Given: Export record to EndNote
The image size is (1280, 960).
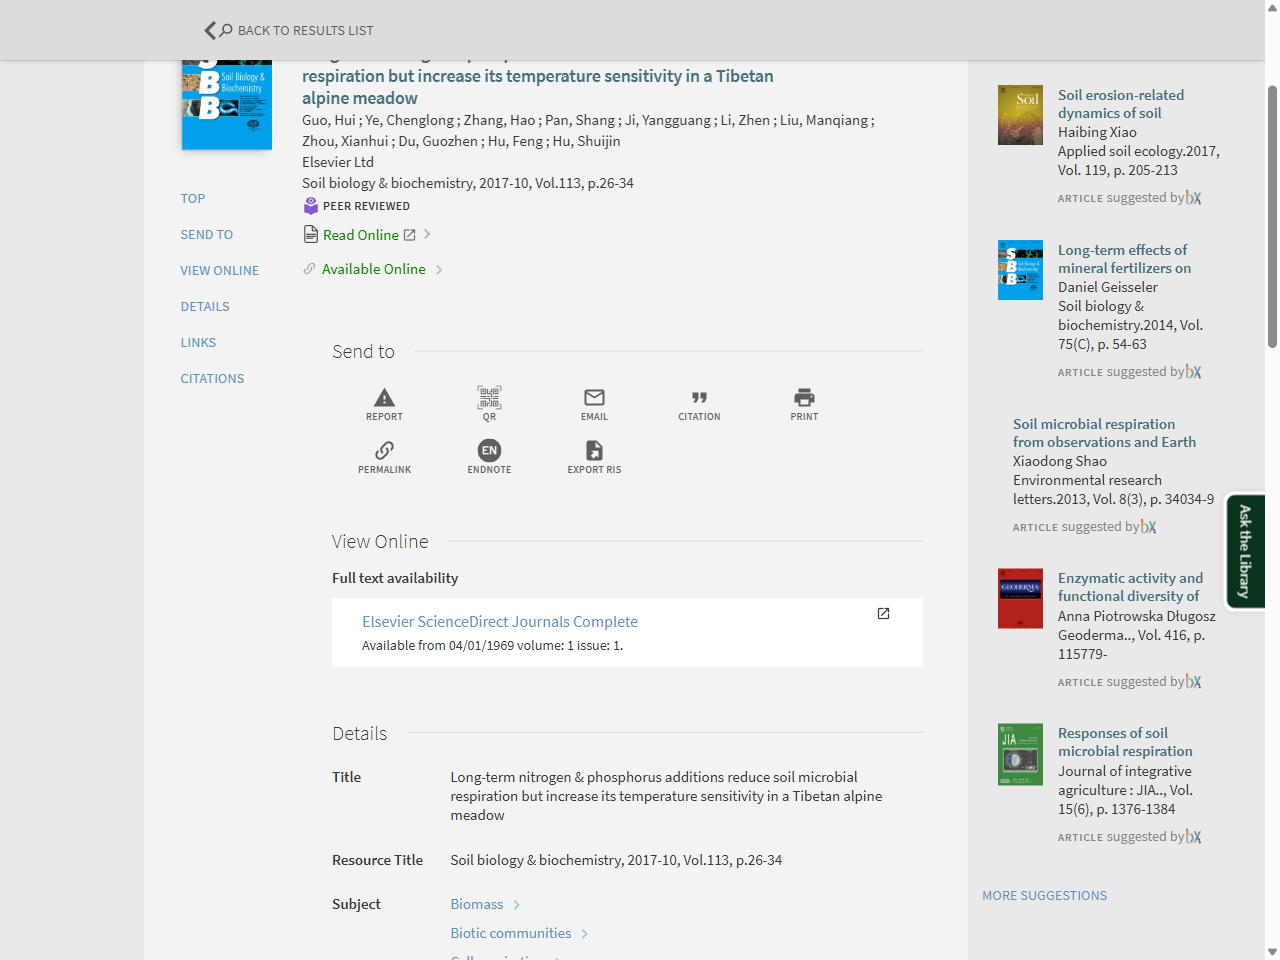Looking at the screenshot, I should 489,450.
